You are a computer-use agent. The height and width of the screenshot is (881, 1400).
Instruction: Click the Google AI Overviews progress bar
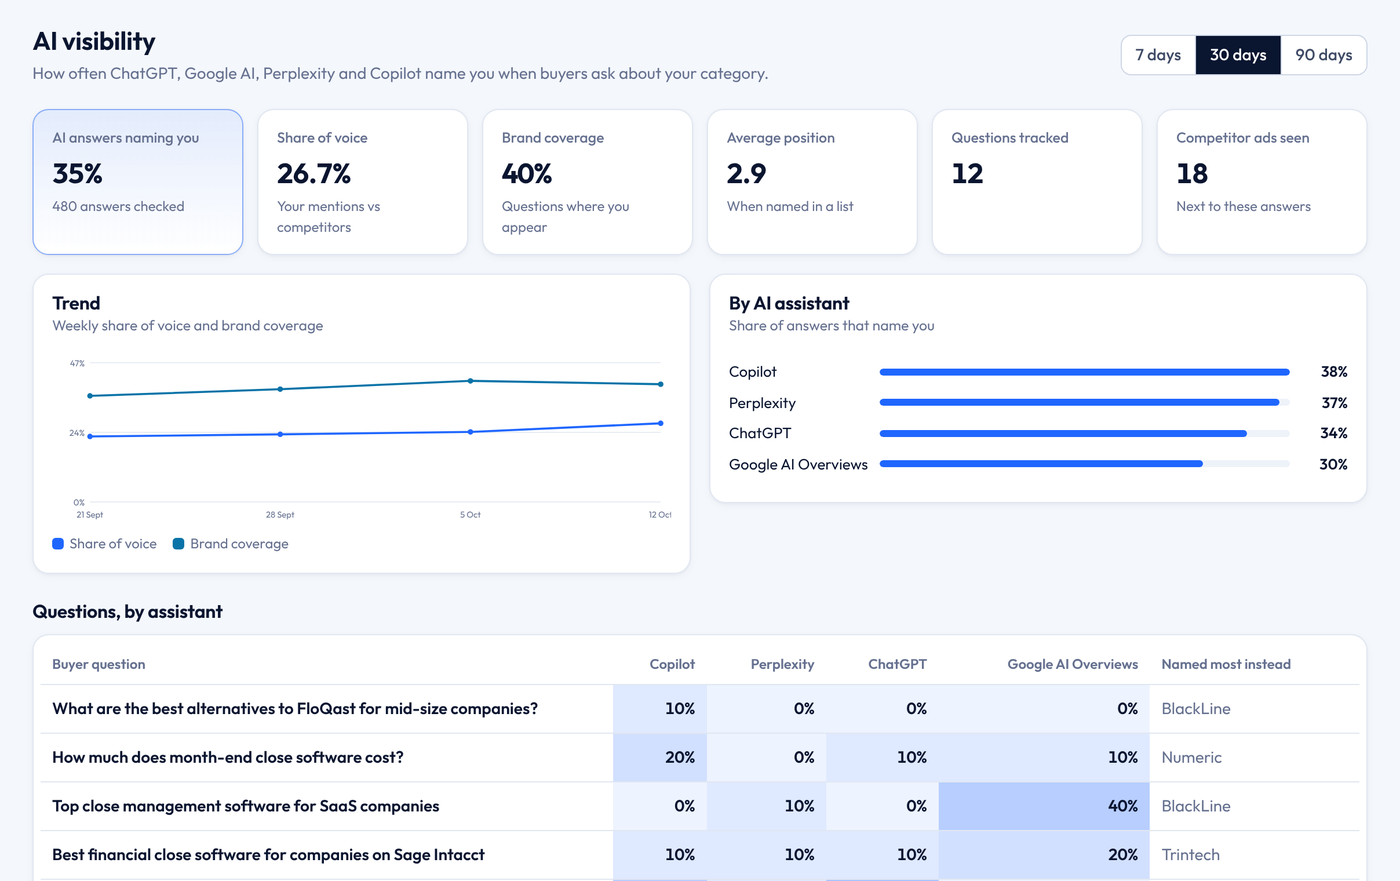pyautogui.click(x=1085, y=464)
